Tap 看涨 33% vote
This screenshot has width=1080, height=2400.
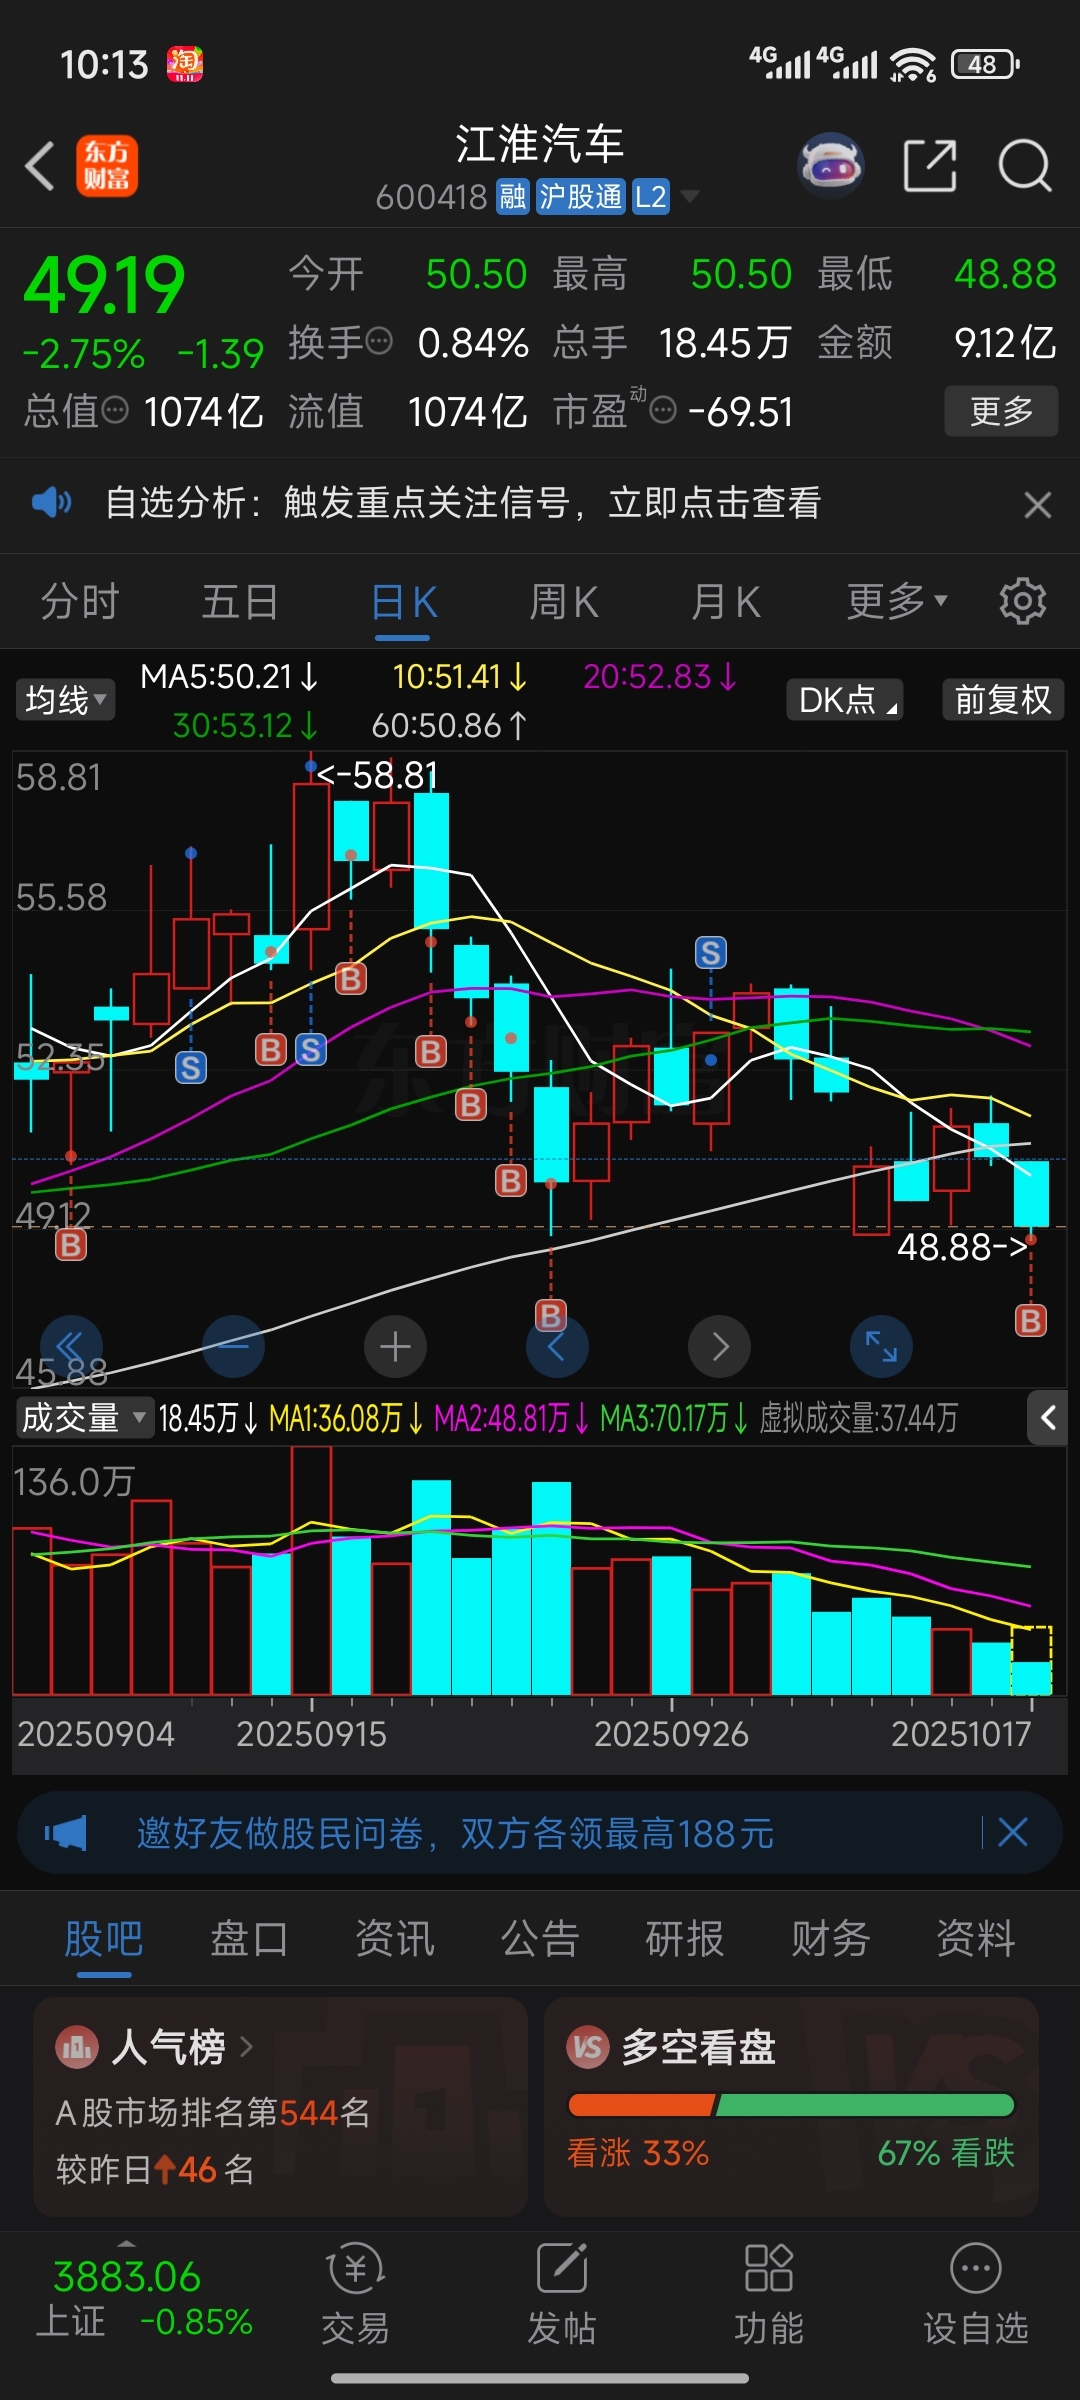pyautogui.click(x=638, y=2153)
